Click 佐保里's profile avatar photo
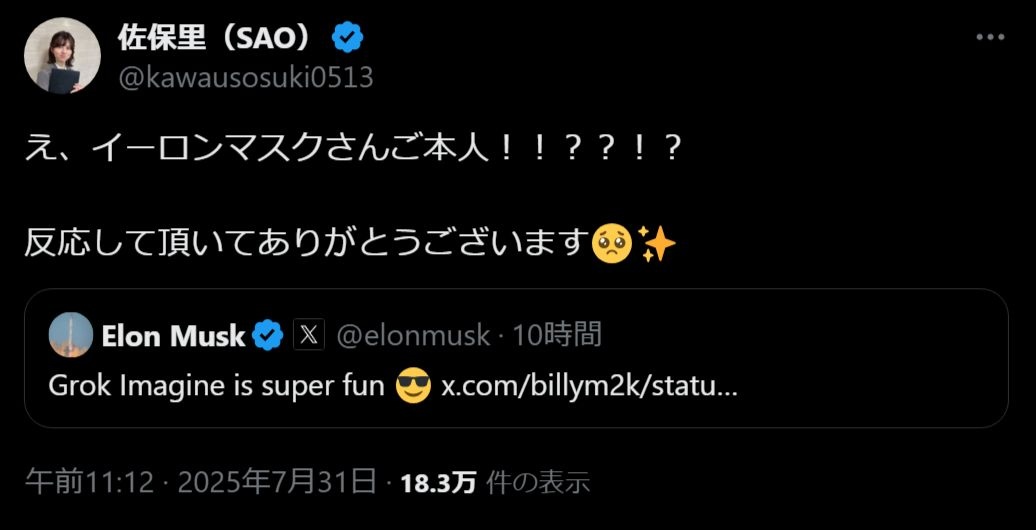 tap(62, 56)
